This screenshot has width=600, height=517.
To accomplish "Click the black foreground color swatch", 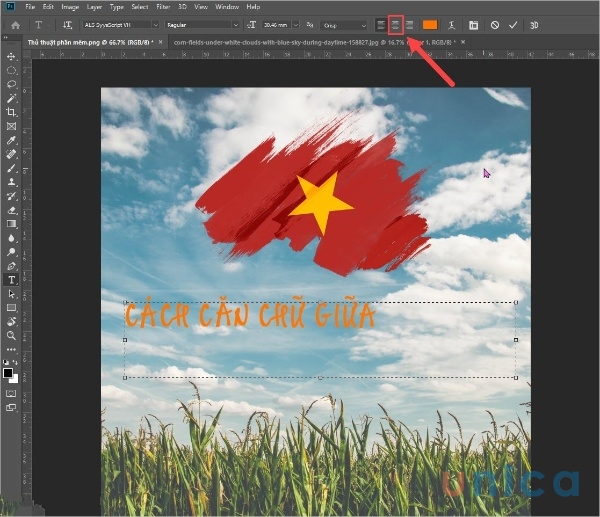I will 7,372.
